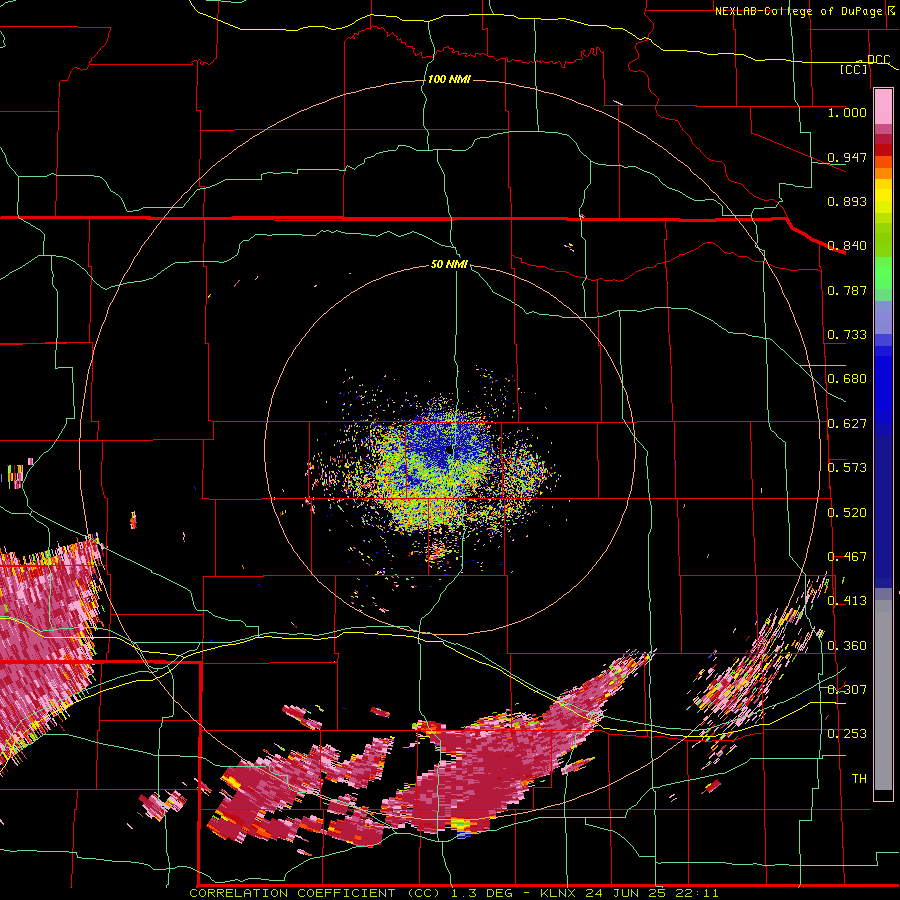Click the 0.840 scale value
Viewport: 900px width, 900px height.
click(847, 246)
